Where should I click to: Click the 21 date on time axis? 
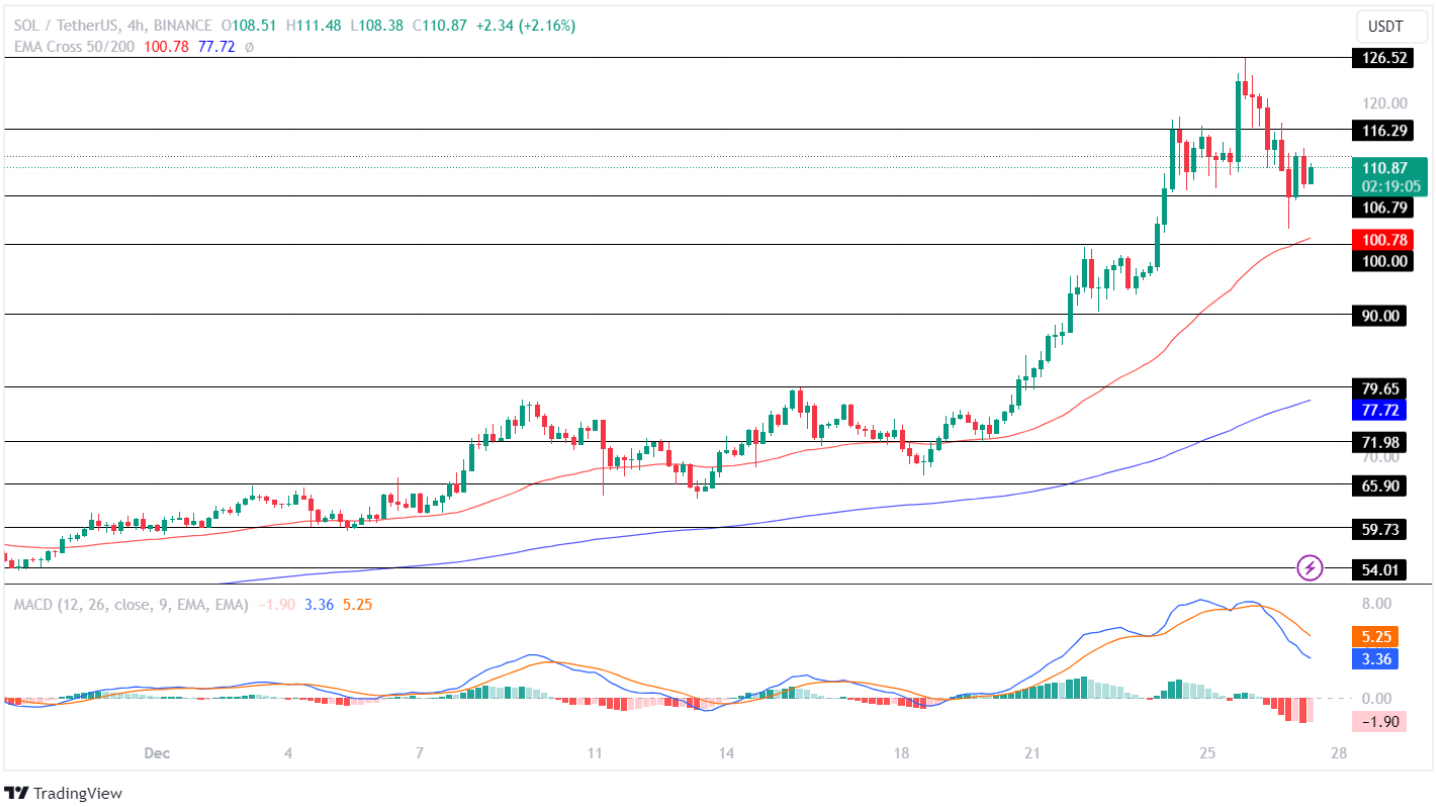point(1033,753)
